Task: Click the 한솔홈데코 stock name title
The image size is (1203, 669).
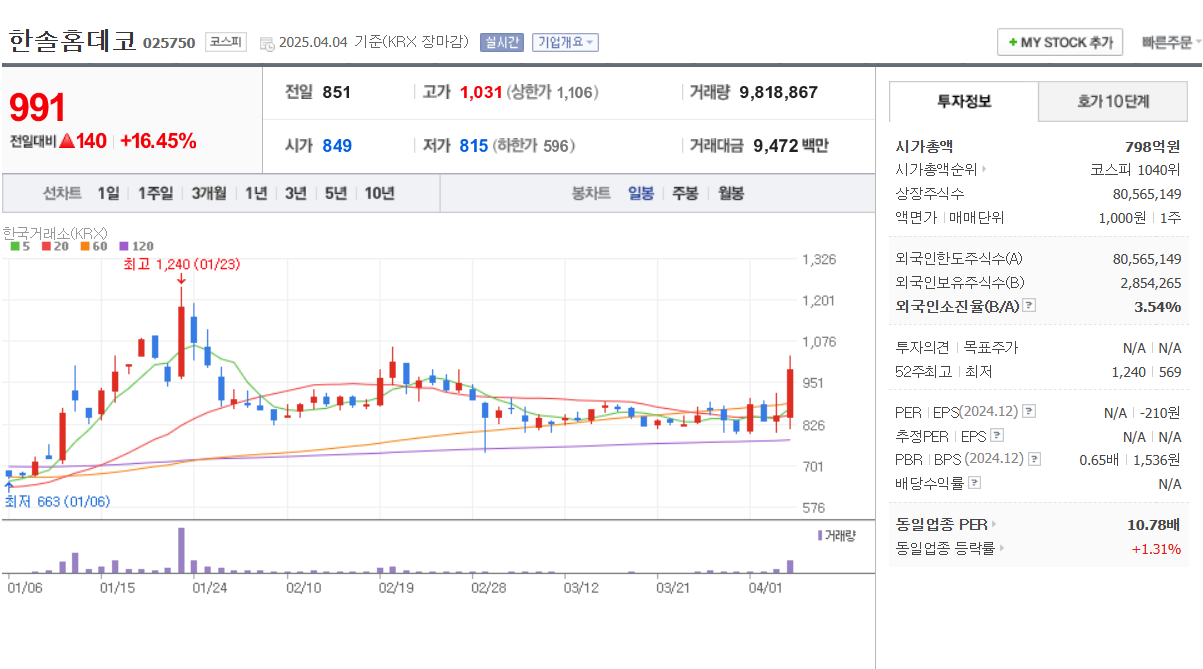Action: tap(72, 41)
